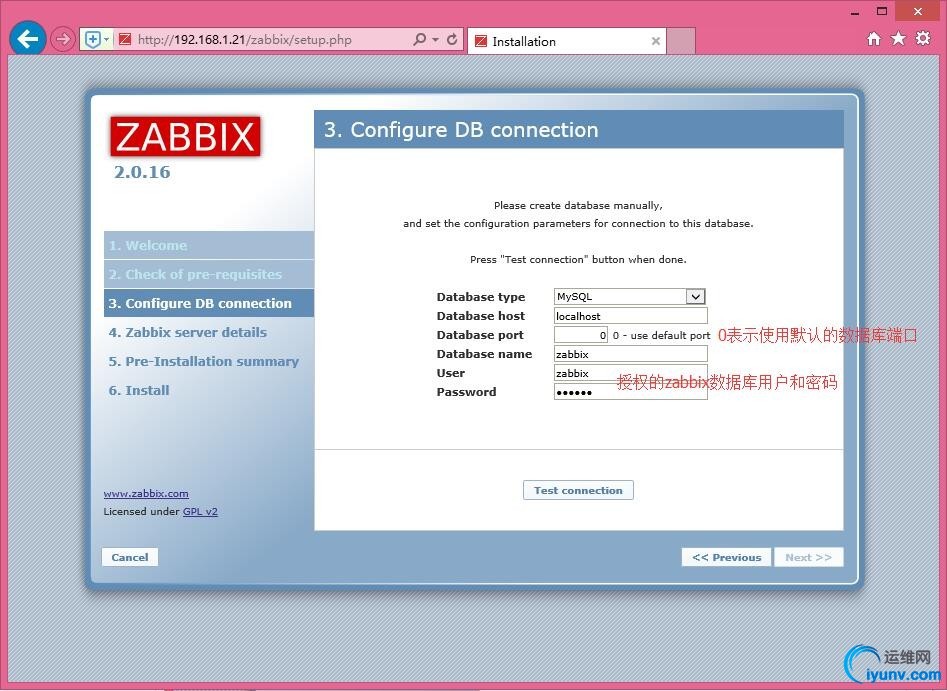Open the GPL v2 license link
947x691 pixels.
point(201,512)
